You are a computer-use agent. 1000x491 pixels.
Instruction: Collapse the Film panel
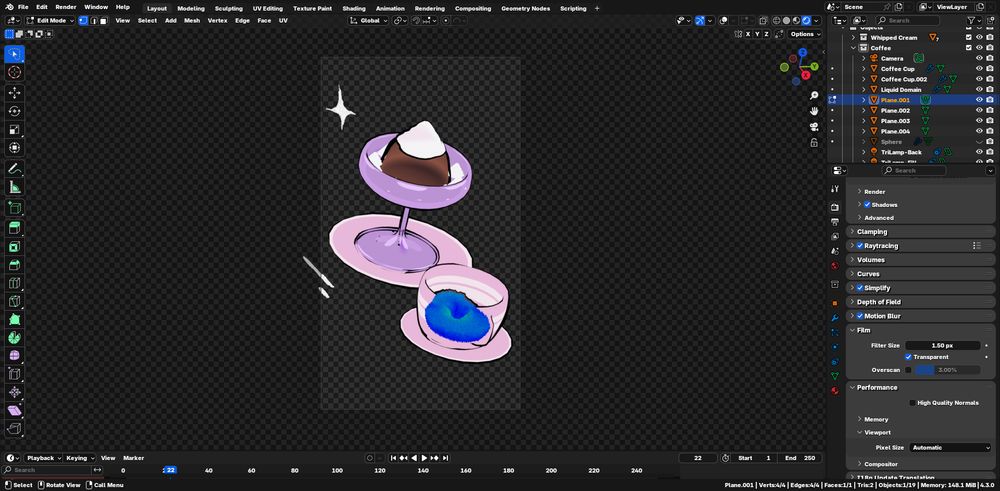pos(921,330)
